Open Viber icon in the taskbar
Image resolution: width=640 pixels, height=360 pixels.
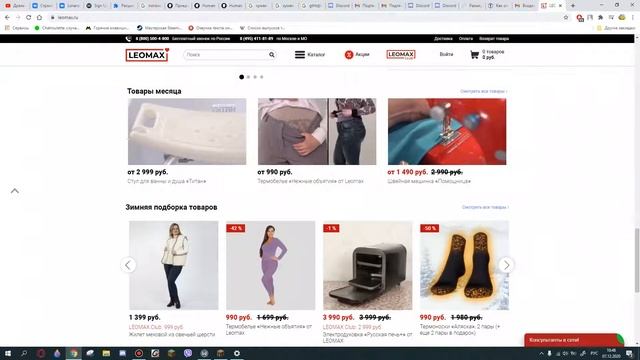coord(188,353)
